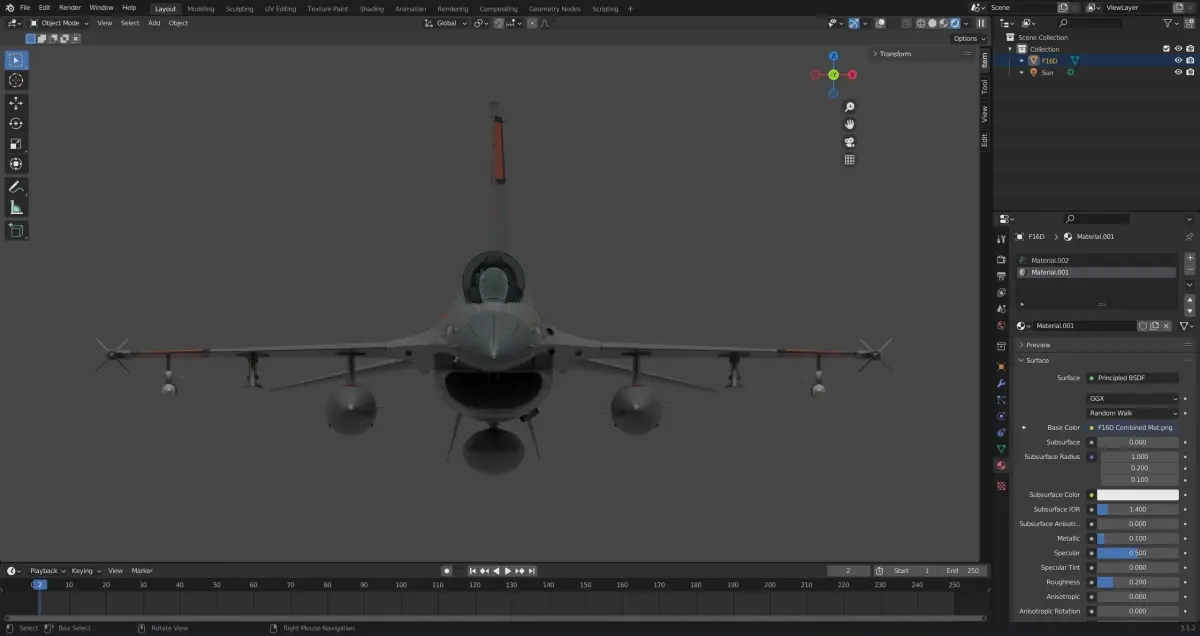Open the Object Data properties green triangle tab

[1001, 449]
